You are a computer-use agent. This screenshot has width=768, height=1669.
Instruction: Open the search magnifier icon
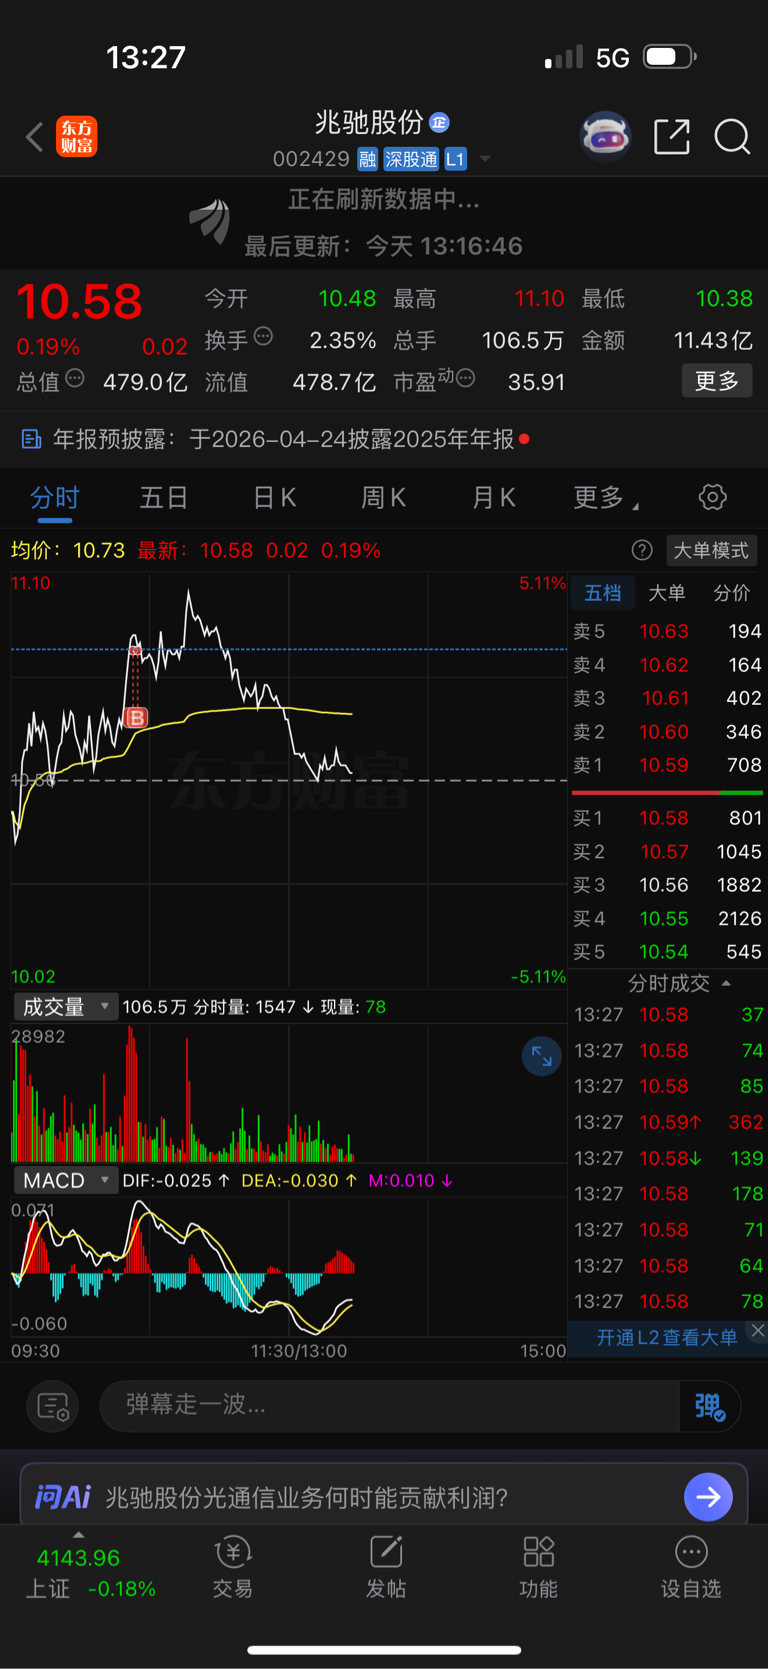coord(732,136)
